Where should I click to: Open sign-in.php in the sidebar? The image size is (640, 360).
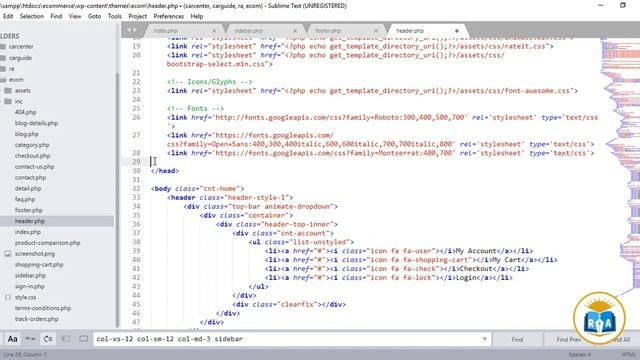(29, 287)
